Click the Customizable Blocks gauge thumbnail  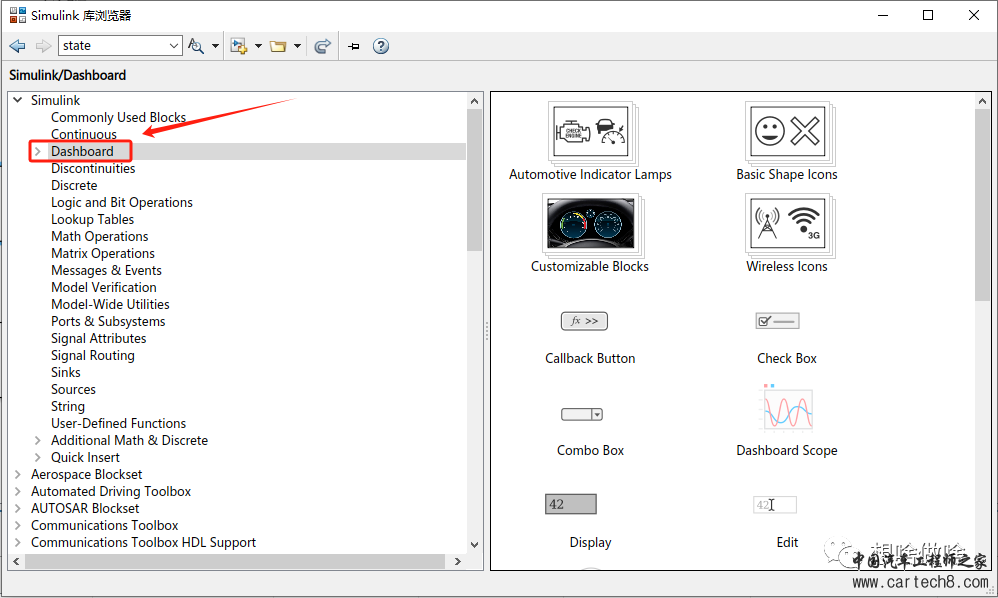click(591, 225)
